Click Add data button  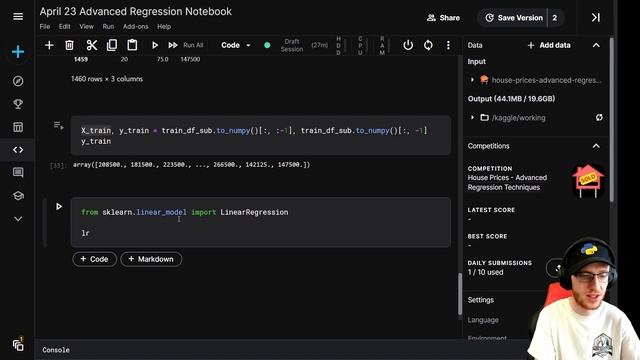[x=549, y=45]
